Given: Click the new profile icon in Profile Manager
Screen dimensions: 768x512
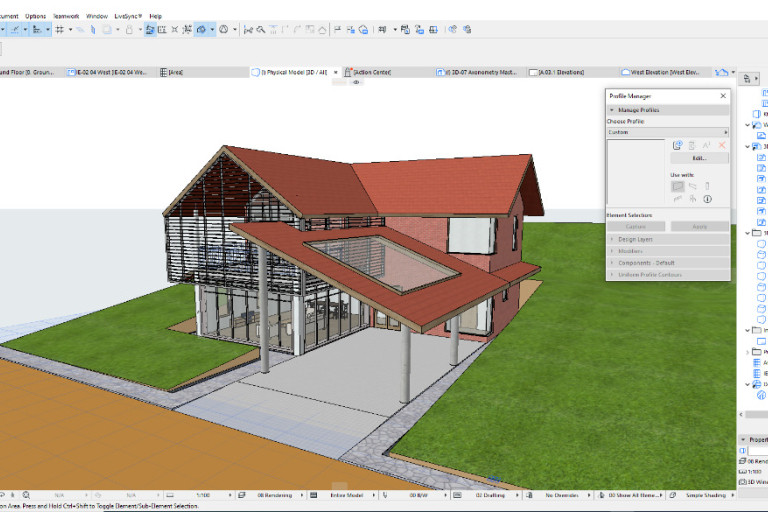Looking at the screenshot, I should [x=677, y=145].
